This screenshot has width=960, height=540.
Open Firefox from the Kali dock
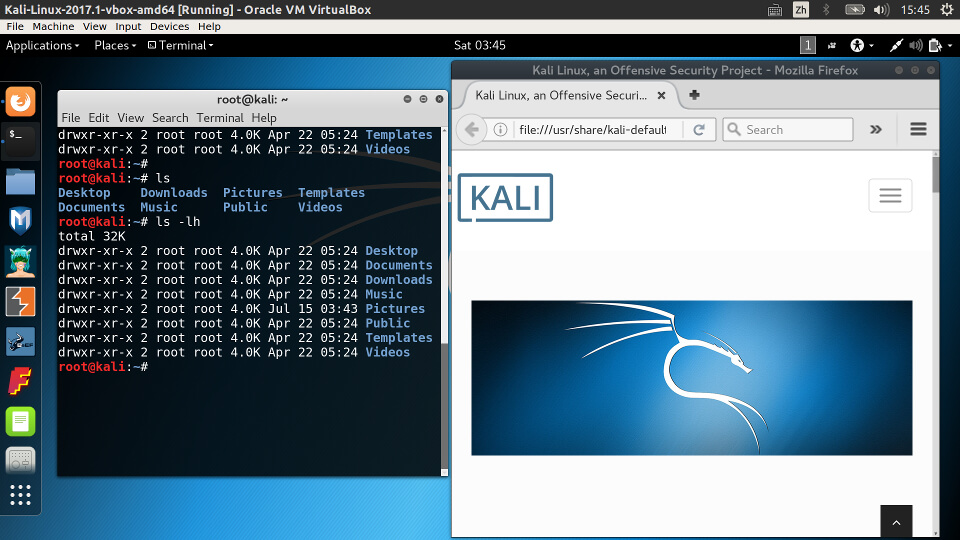point(21,101)
